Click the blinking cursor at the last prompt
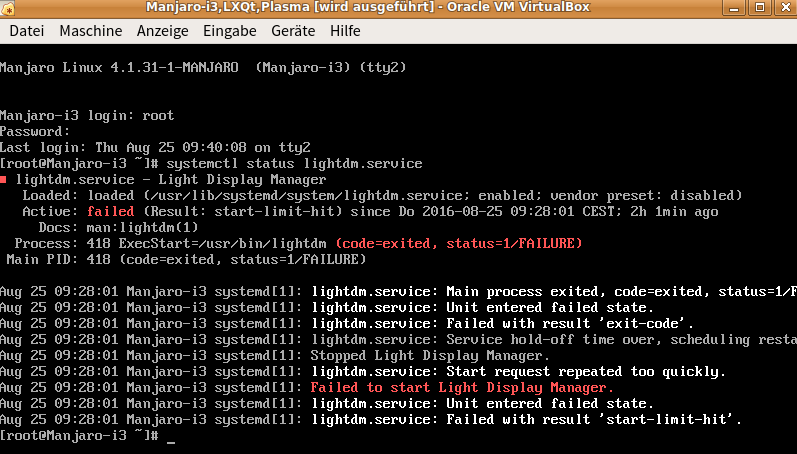797x454 pixels. [171, 436]
